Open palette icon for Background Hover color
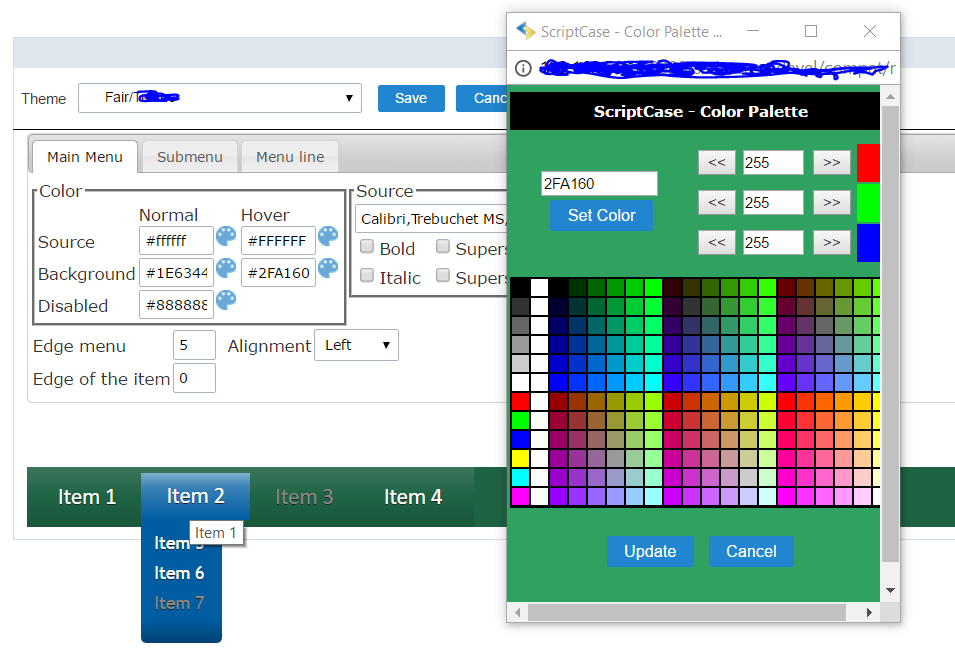This screenshot has width=955, height=663. coord(328,268)
